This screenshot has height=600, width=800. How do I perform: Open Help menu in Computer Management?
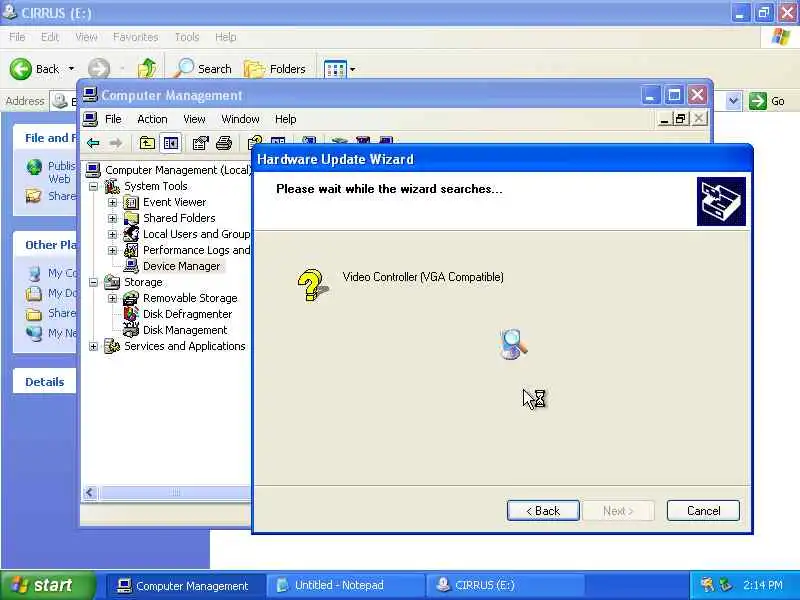click(285, 119)
